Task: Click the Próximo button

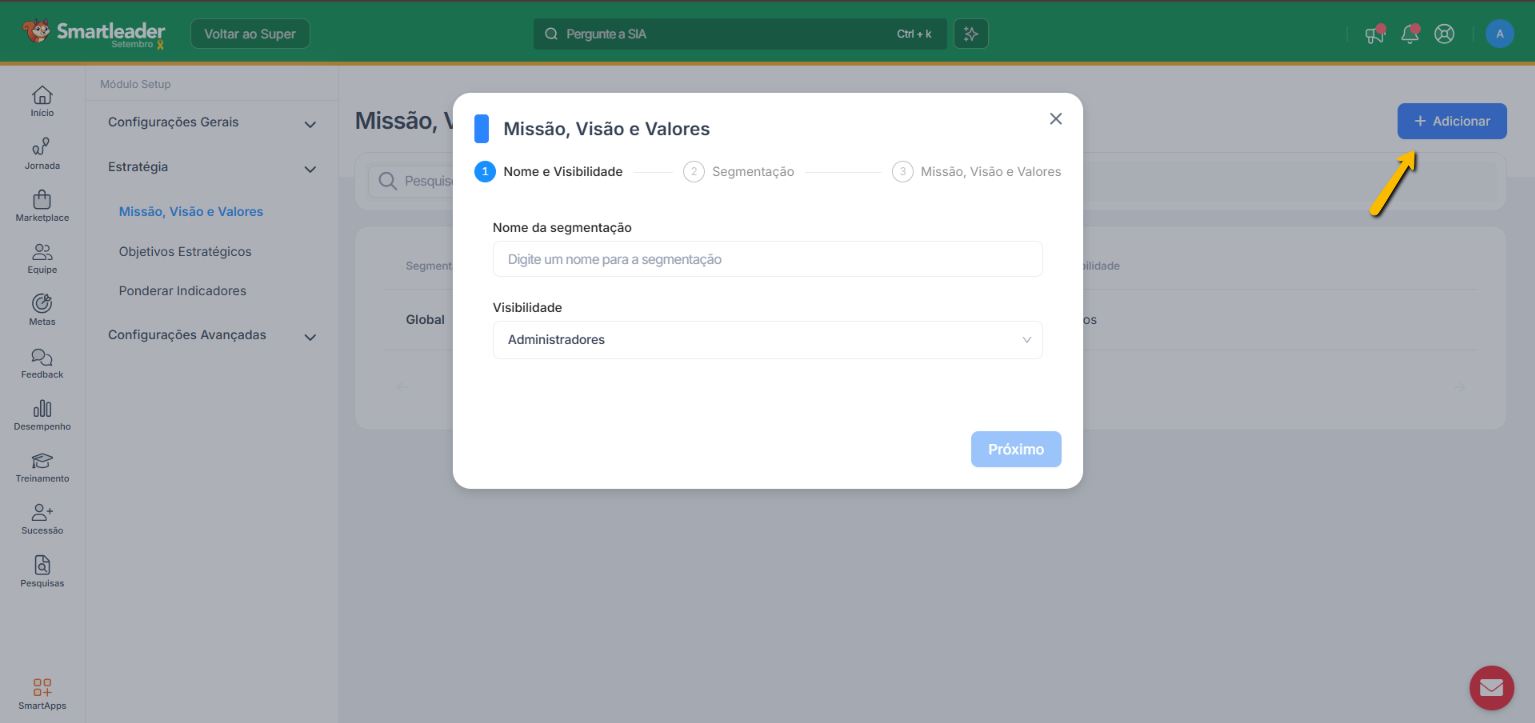Action: click(x=1015, y=449)
